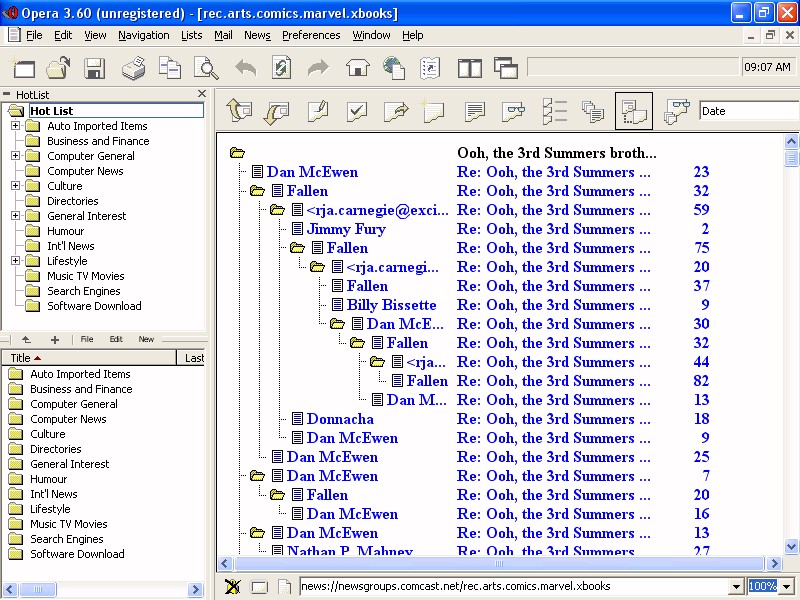Click the direct access document icon
Image resolution: width=800 pixels, height=600 pixels.
coord(430,68)
